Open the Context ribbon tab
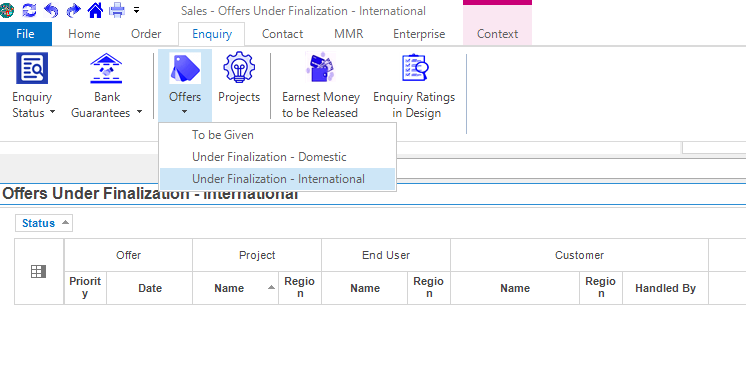 coord(497,34)
